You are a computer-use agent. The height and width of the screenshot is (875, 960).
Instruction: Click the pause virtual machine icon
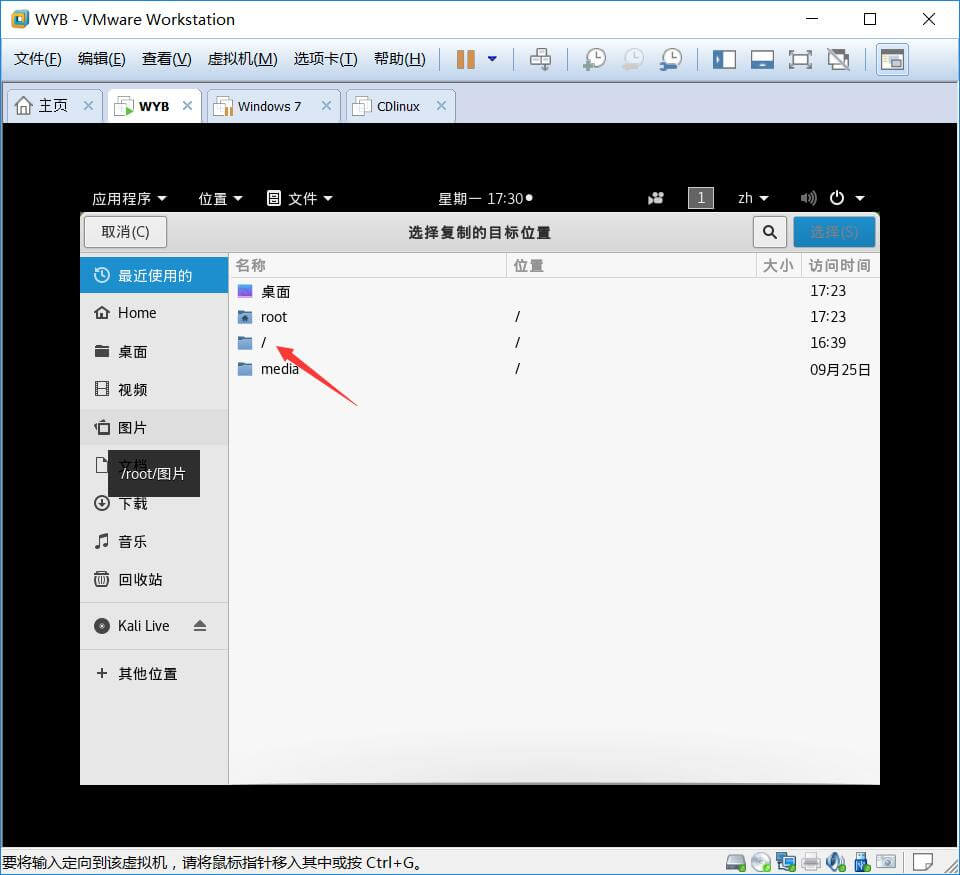click(x=465, y=59)
